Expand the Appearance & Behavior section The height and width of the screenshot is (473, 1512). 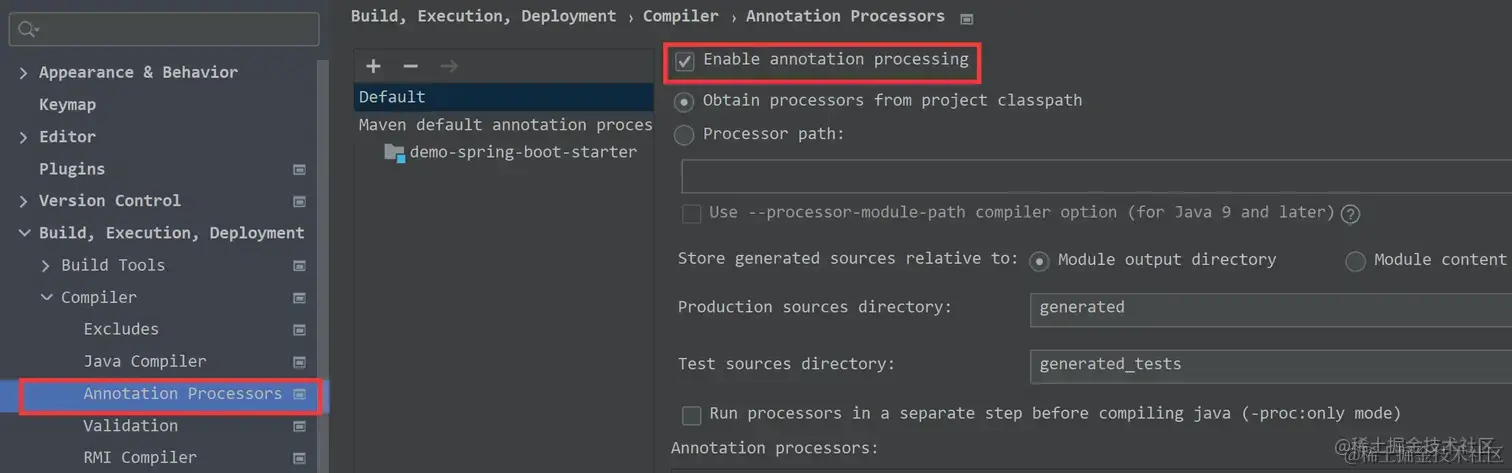pos(24,73)
